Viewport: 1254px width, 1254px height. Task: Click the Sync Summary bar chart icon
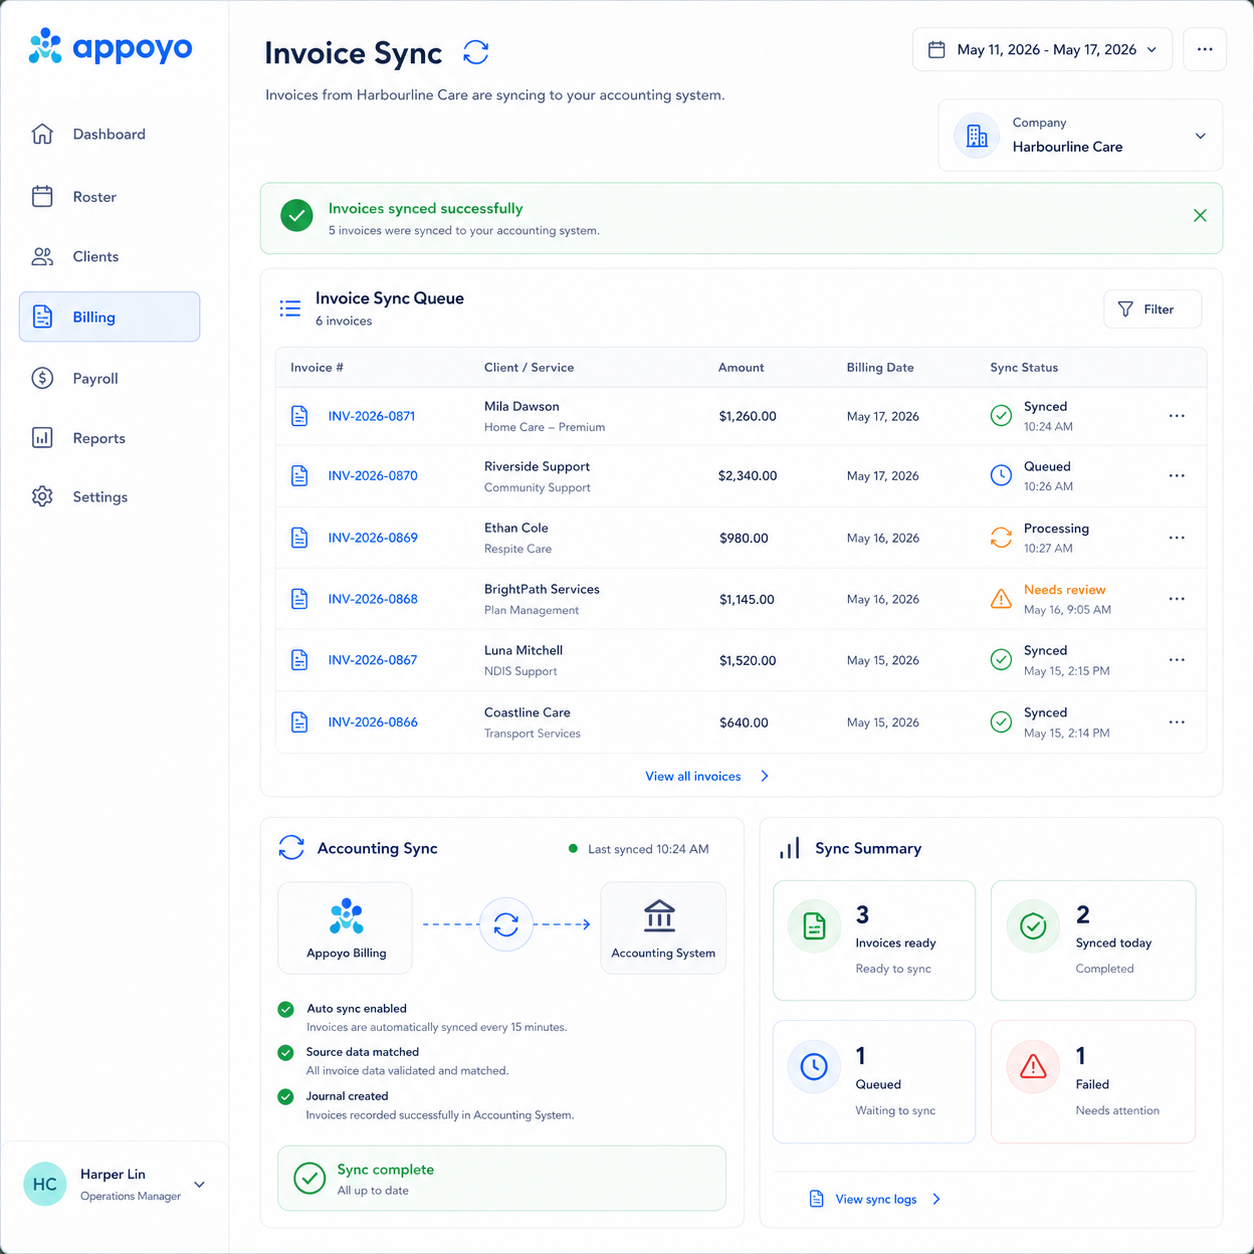click(790, 848)
